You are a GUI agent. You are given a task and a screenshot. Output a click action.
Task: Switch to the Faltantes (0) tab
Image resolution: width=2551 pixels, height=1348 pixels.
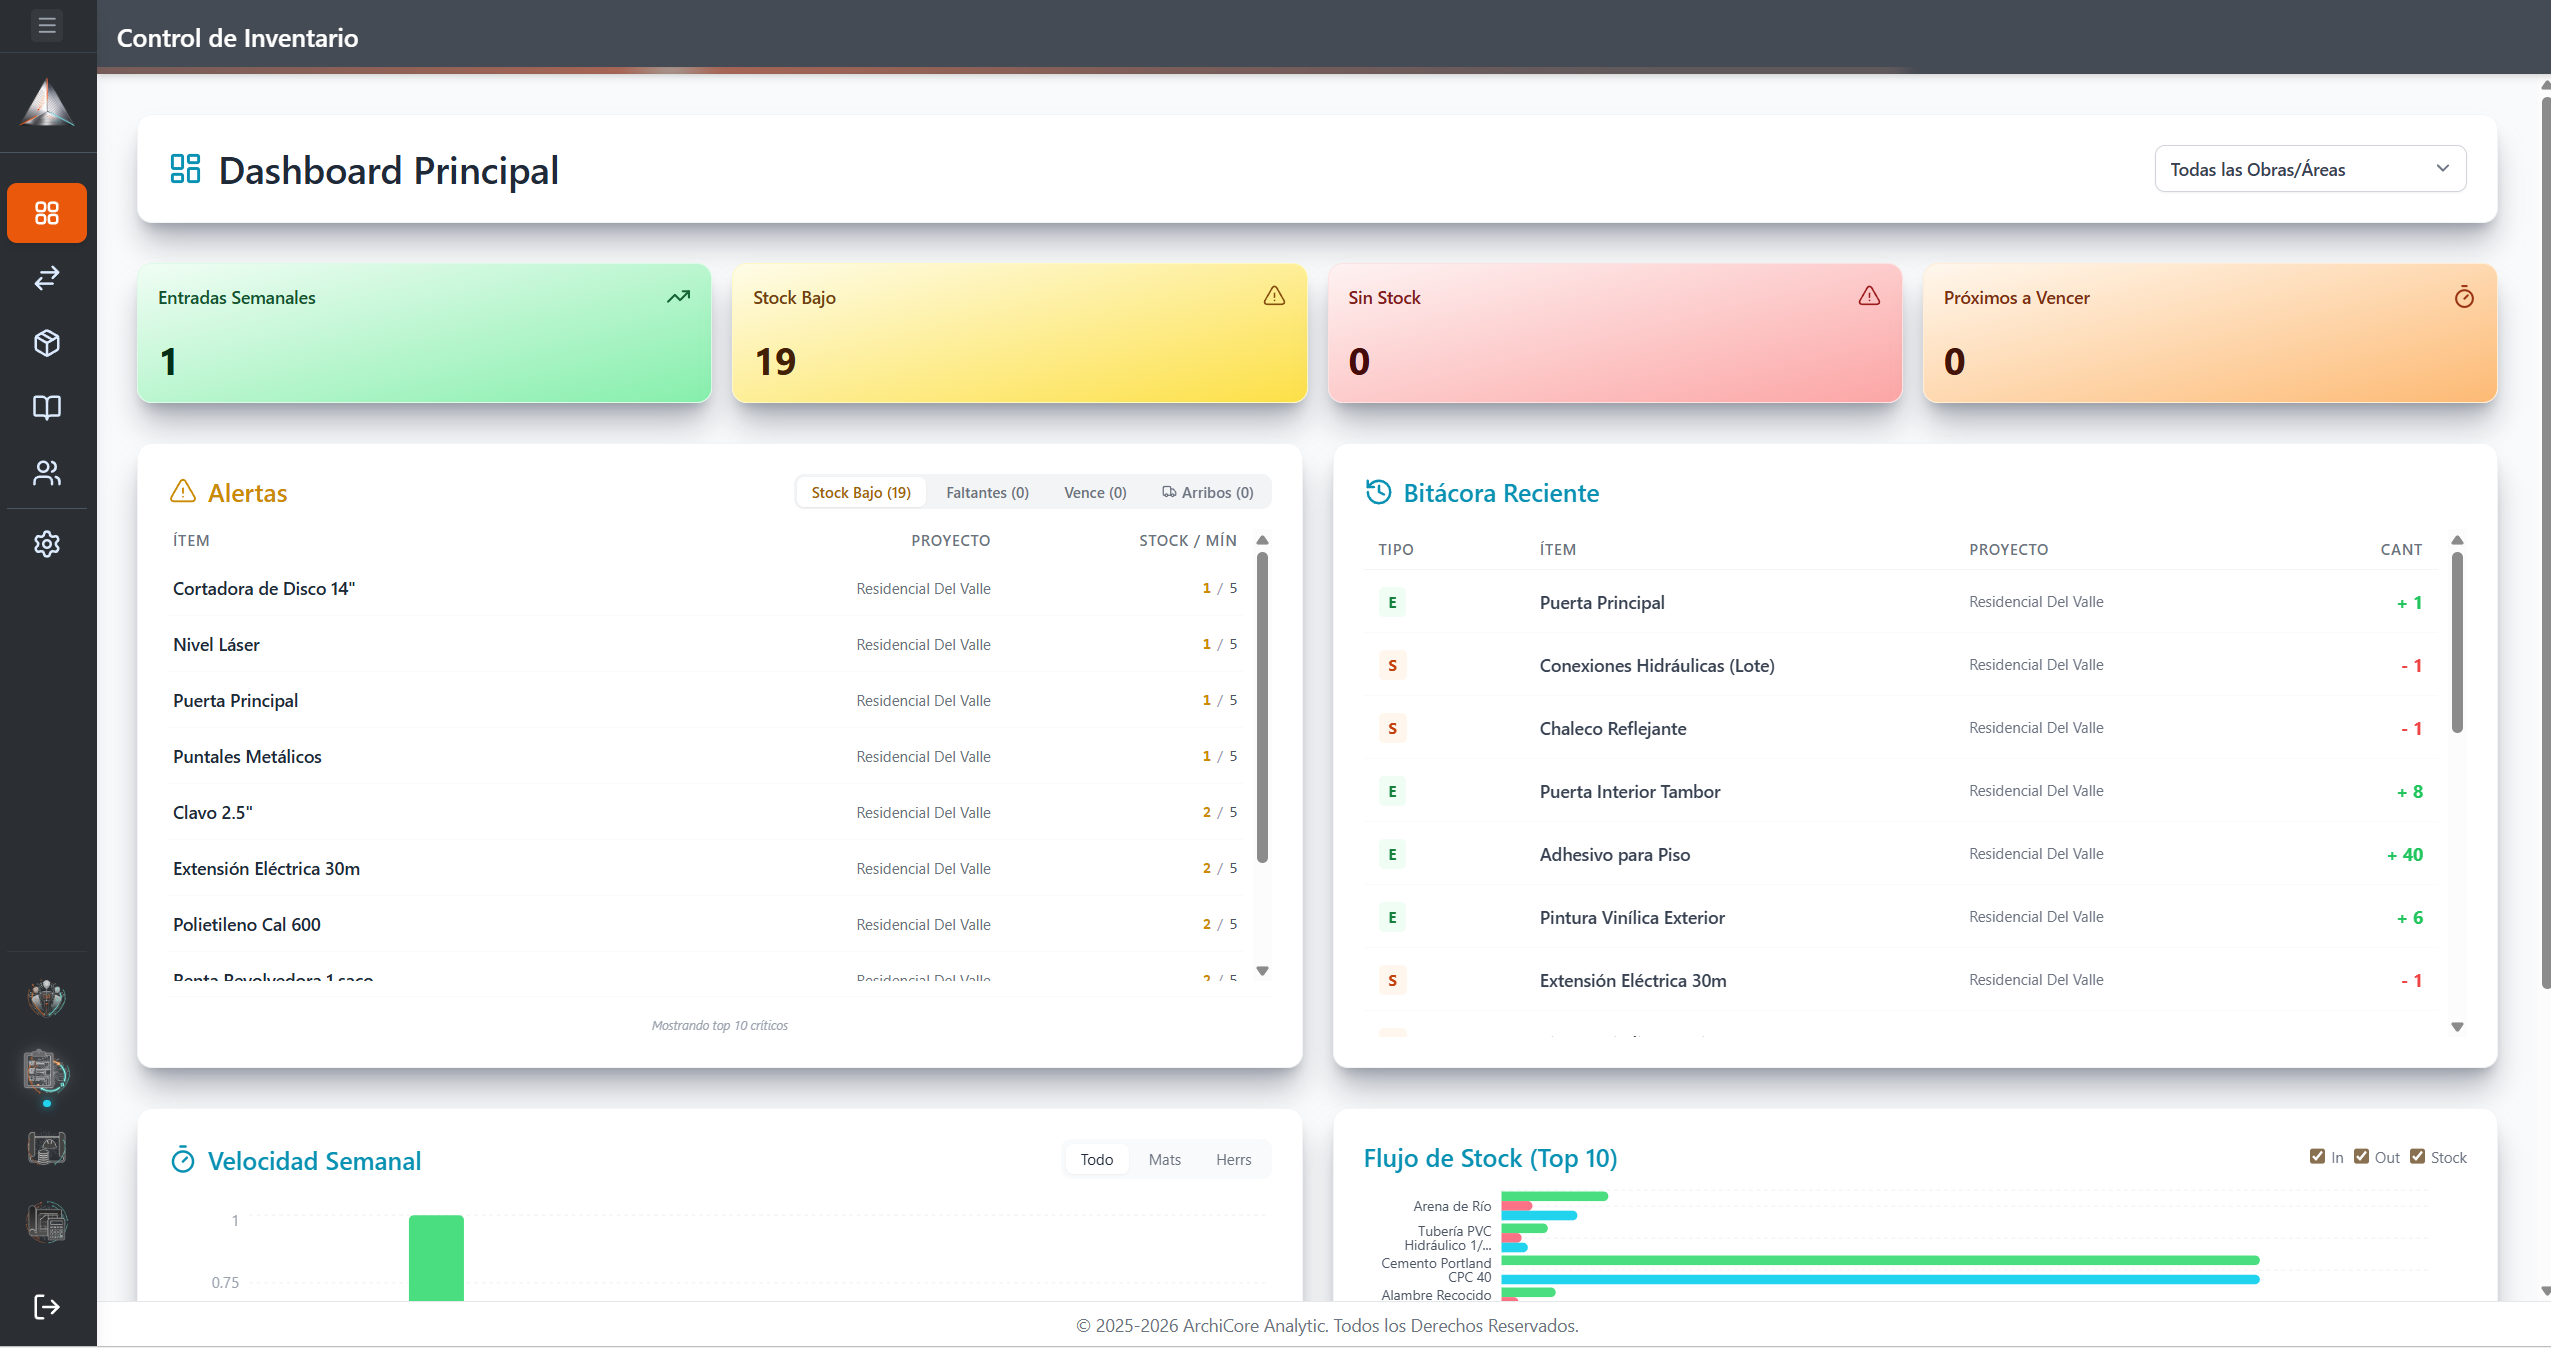pos(987,492)
